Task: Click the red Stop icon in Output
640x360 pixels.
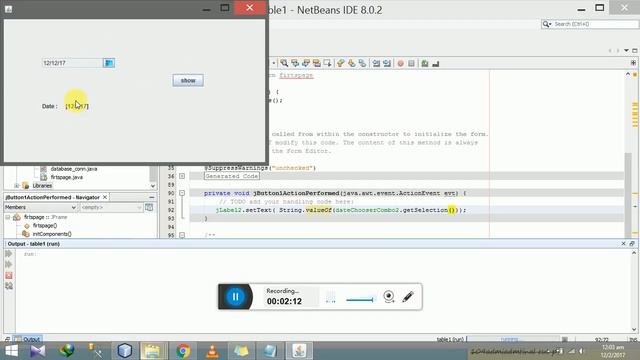Action: point(9,276)
